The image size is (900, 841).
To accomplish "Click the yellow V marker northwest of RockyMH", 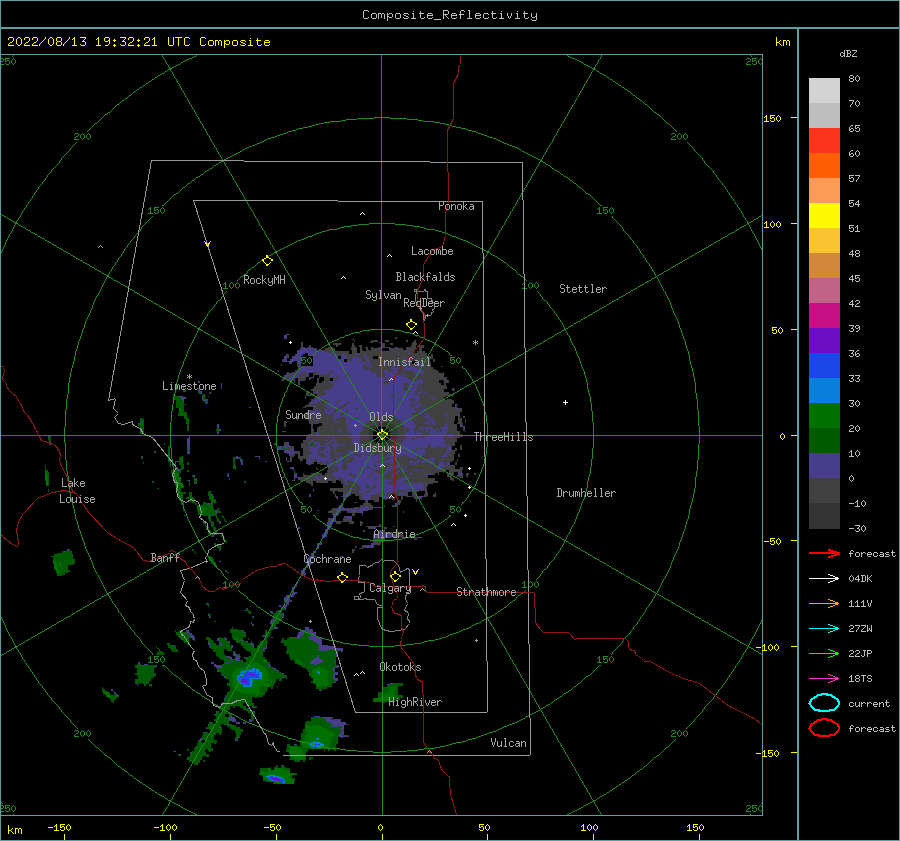I will 208,244.
